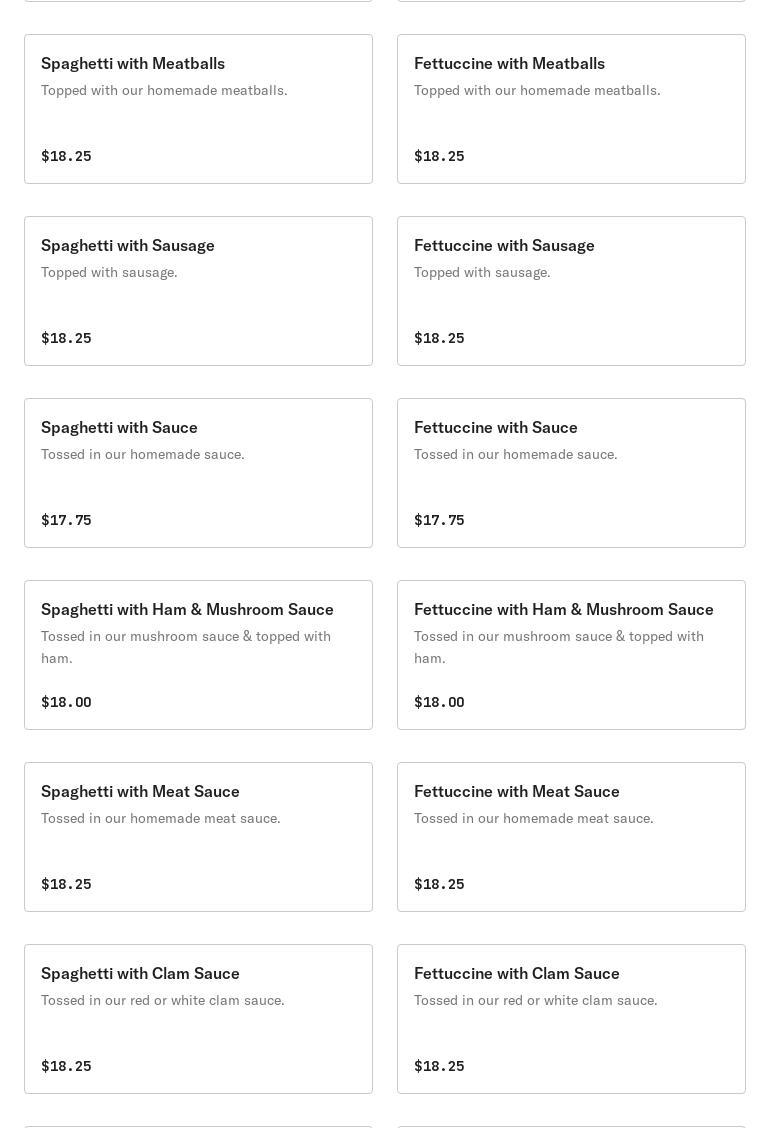Viewport: 770px width, 1128px height.
Task: Select the Fettuccine with Sausage card
Action: coord(571,291)
